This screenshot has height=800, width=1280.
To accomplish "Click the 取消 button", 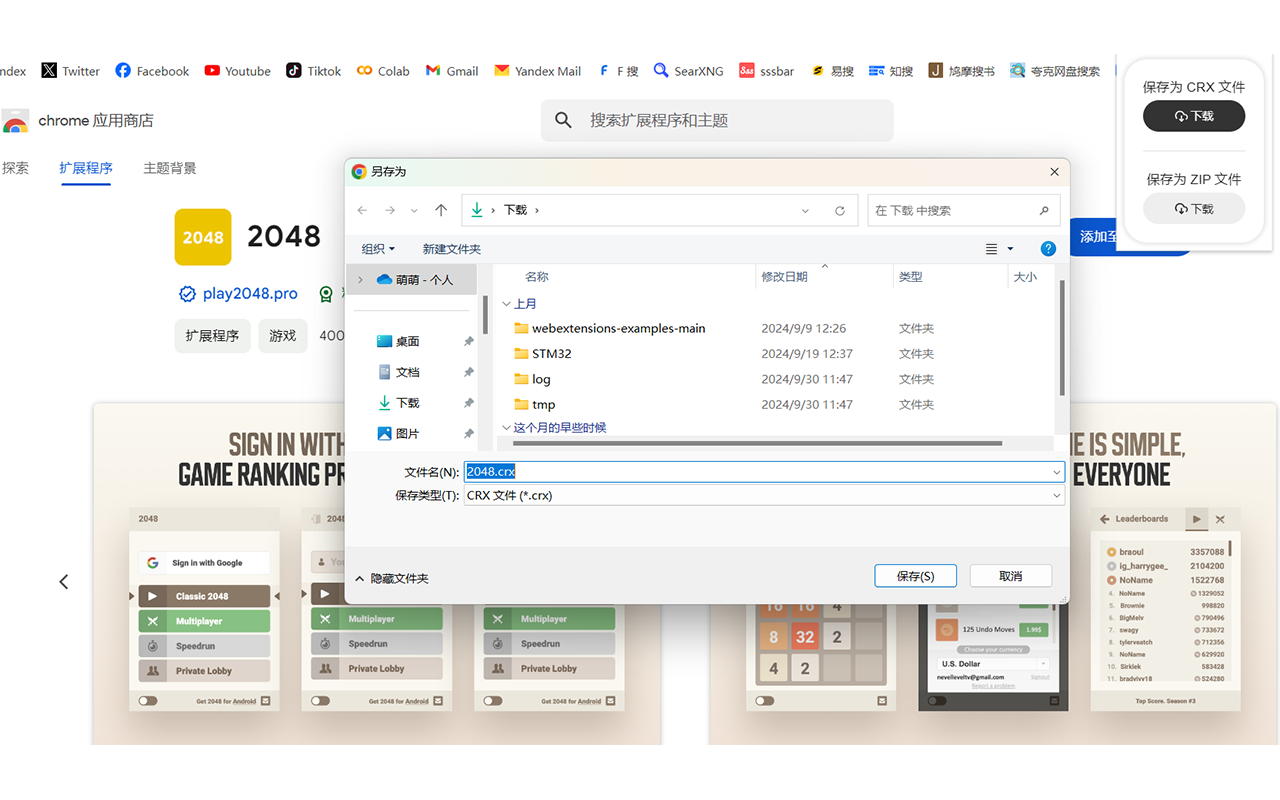I will point(1010,576).
